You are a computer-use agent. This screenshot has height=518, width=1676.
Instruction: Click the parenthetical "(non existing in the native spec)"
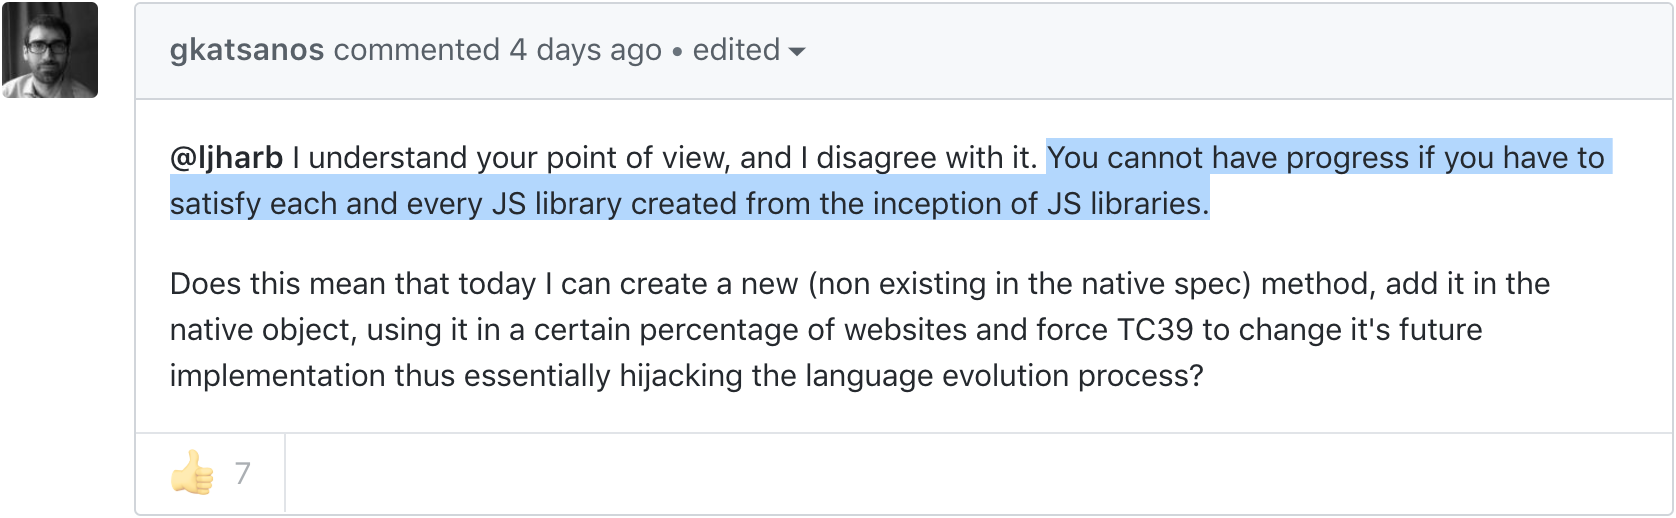(x=1029, y=284)
